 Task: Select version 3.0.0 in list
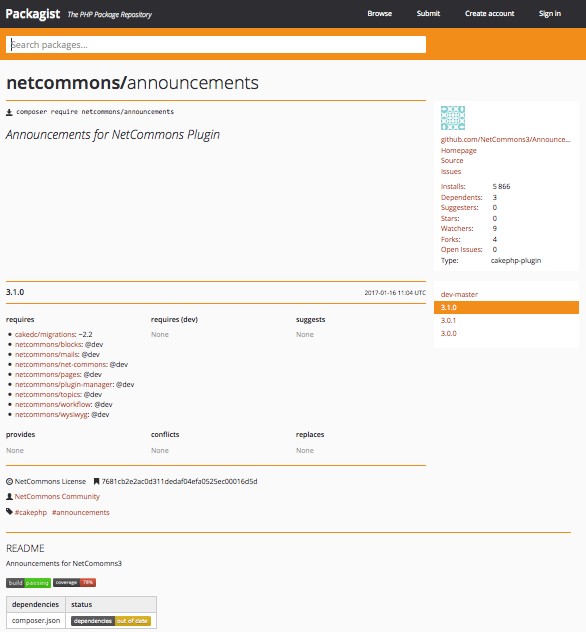point(449,333)
